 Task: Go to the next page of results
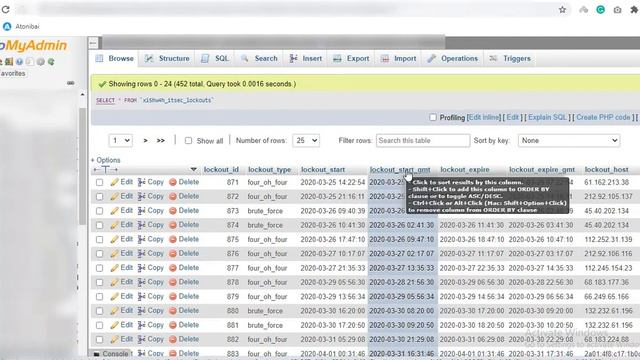tap(145, 140)
